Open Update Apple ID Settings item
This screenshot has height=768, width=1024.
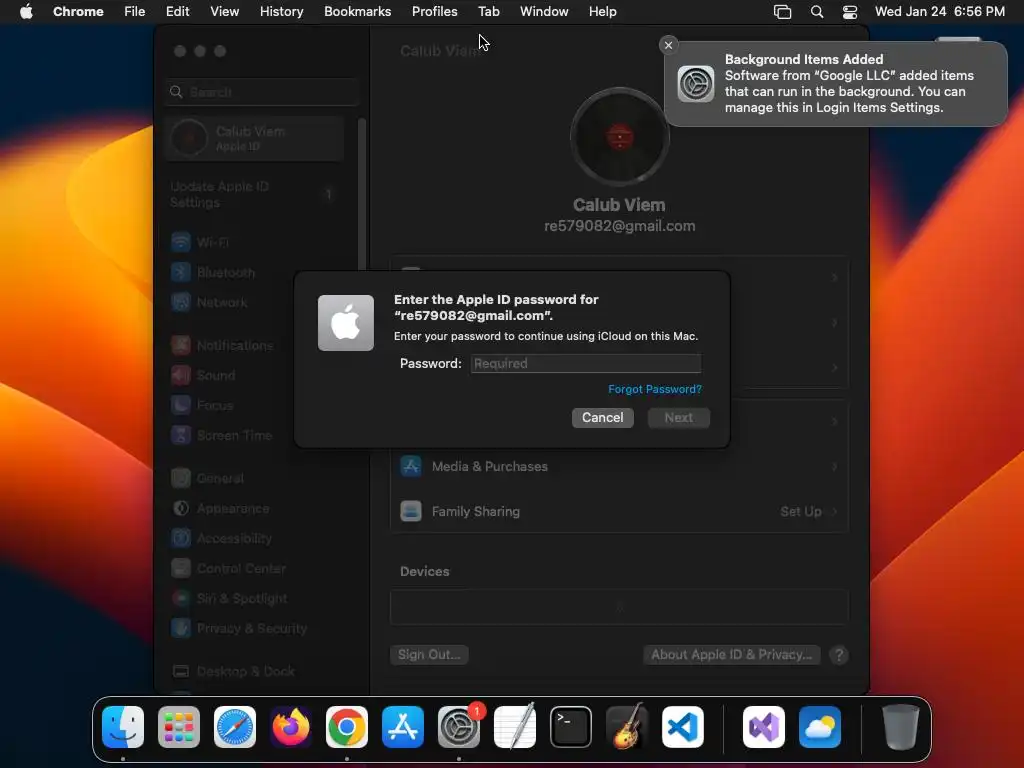(255, 195)
